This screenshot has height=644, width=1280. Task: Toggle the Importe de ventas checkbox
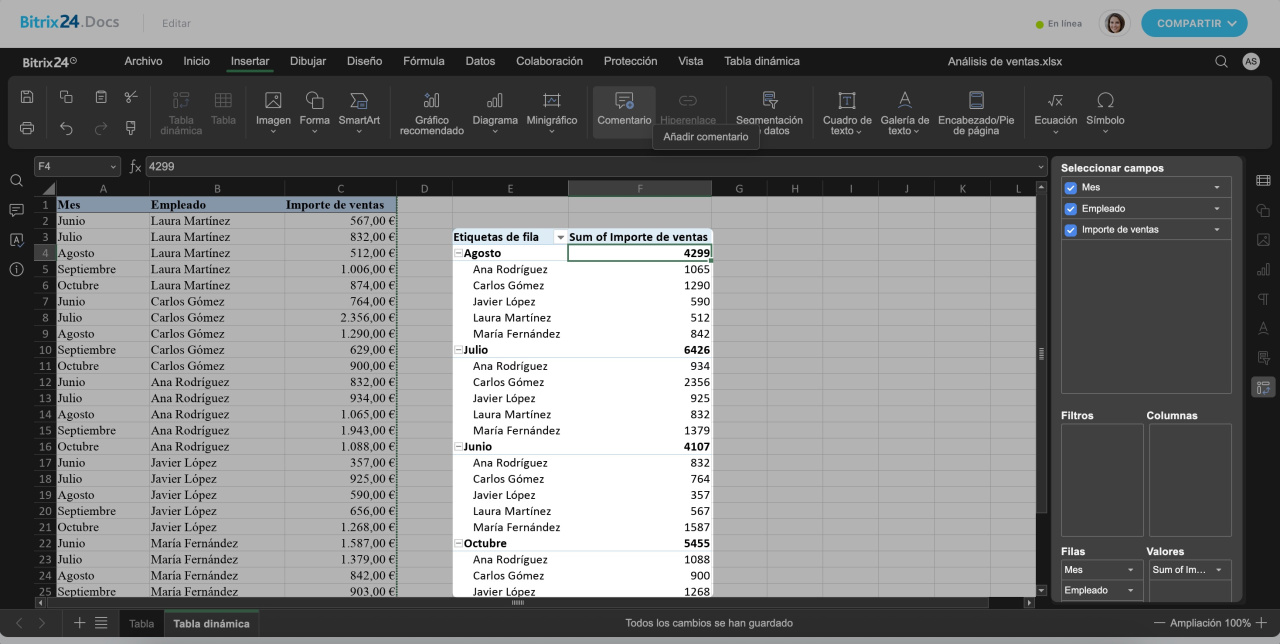coord(1071,230)
